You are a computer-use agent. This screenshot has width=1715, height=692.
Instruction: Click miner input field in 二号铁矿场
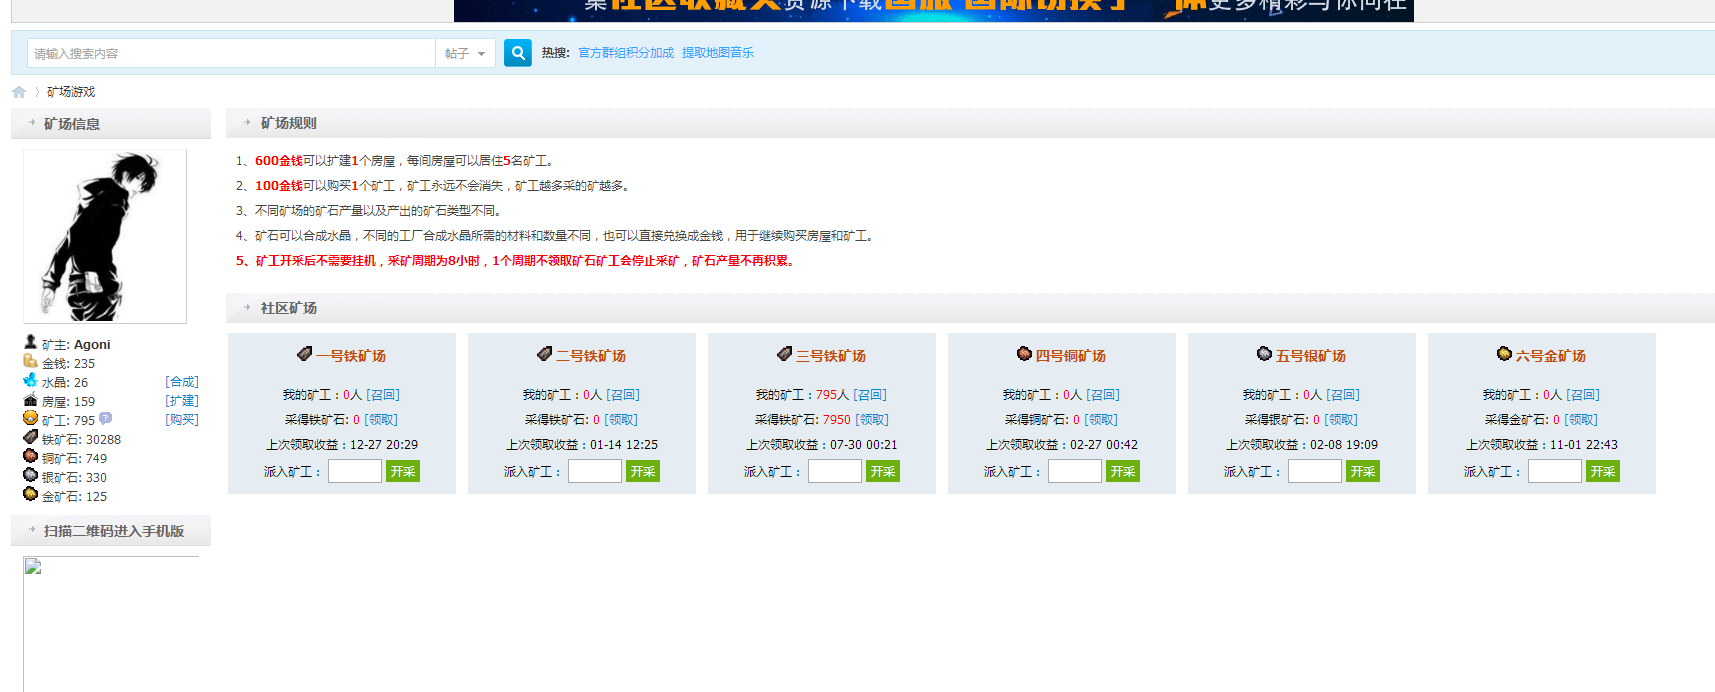595,471
